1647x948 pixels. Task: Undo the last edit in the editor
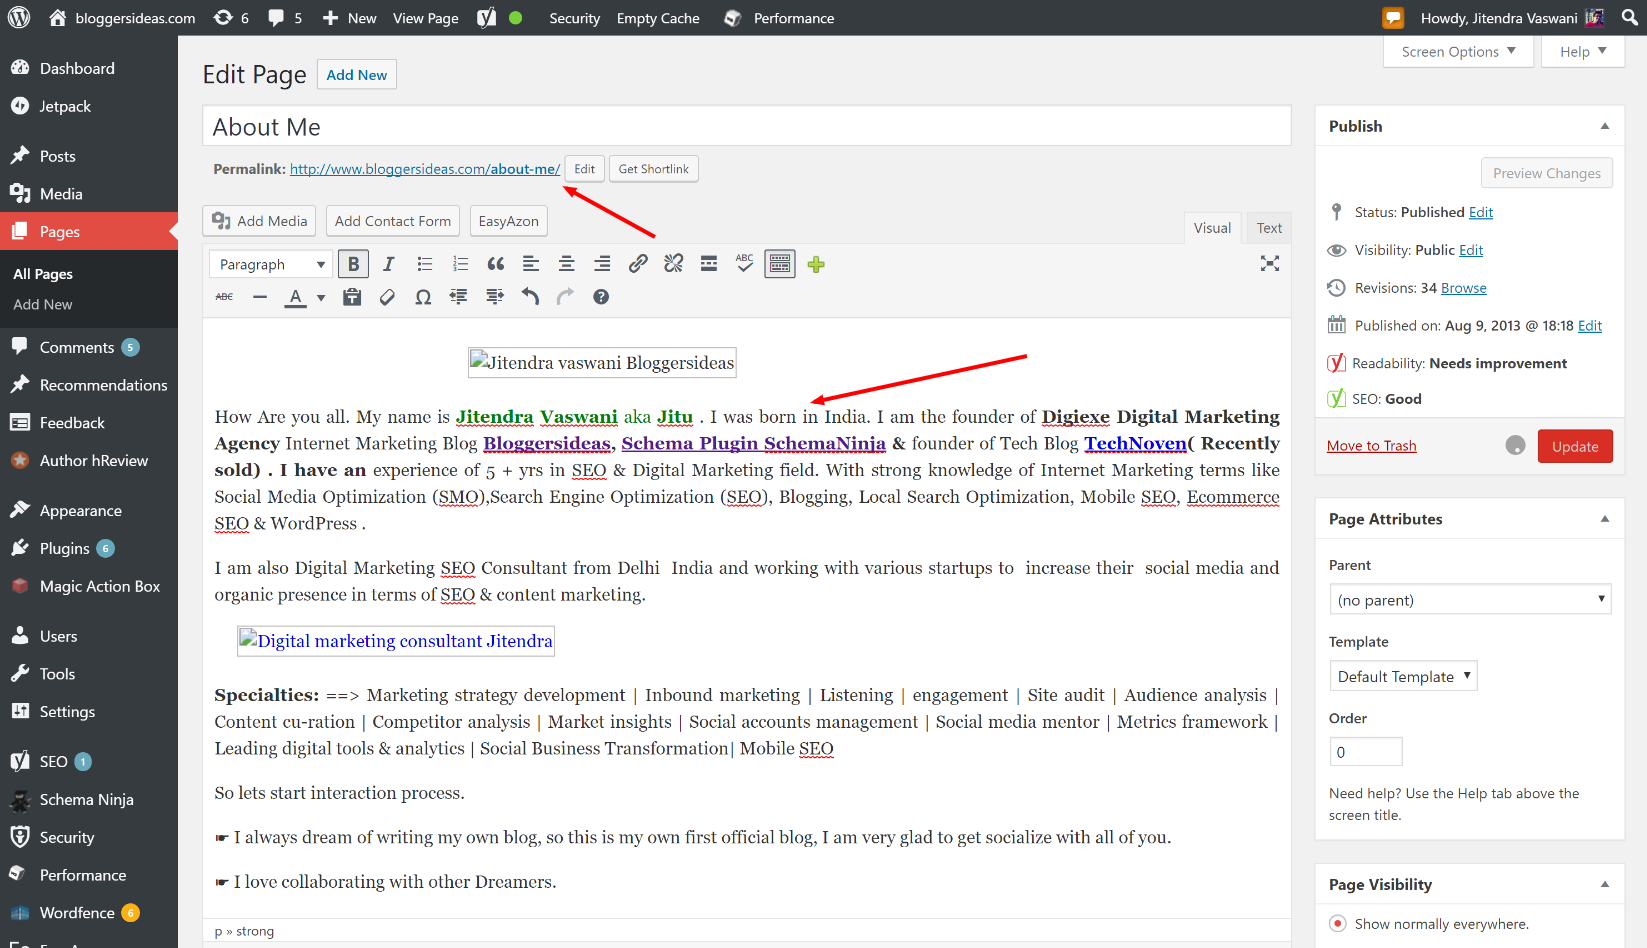[x=530, y=297]
